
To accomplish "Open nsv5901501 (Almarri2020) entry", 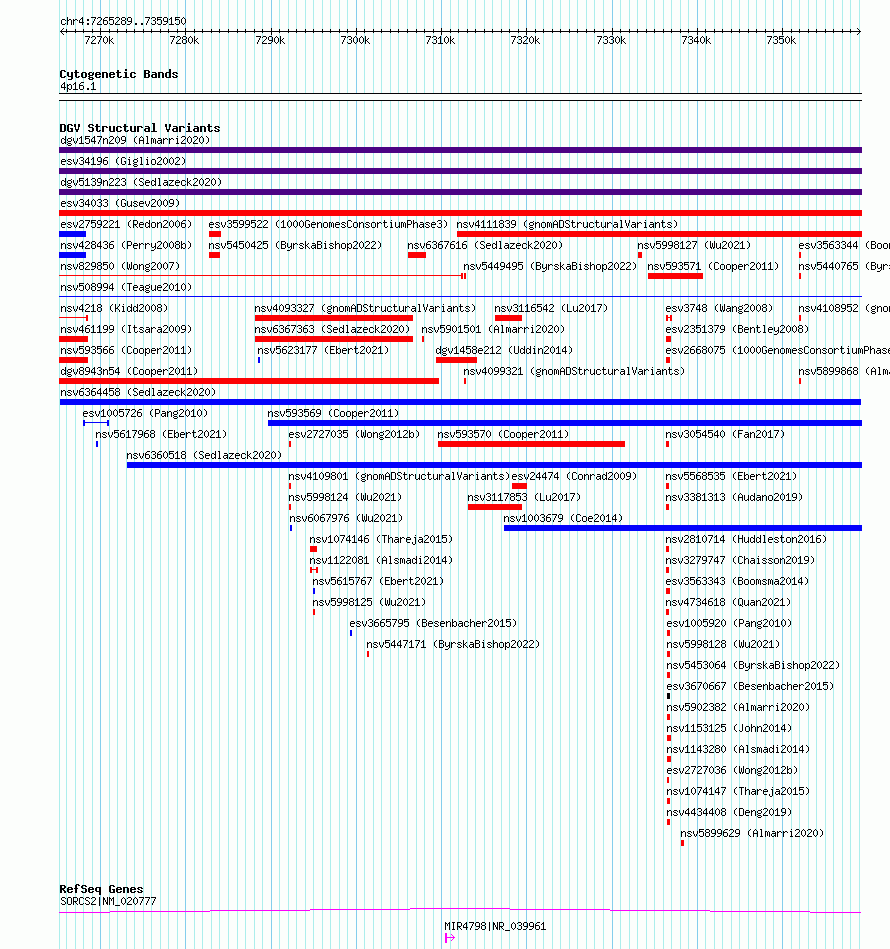I will coord(493,329).
